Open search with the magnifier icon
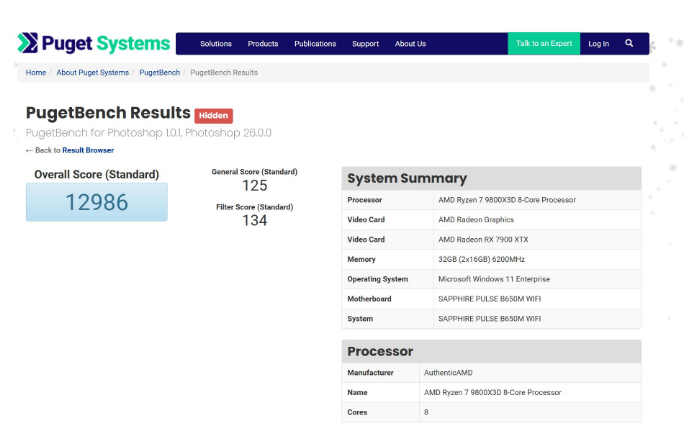The image size is (684, 443). click(629, 43)
